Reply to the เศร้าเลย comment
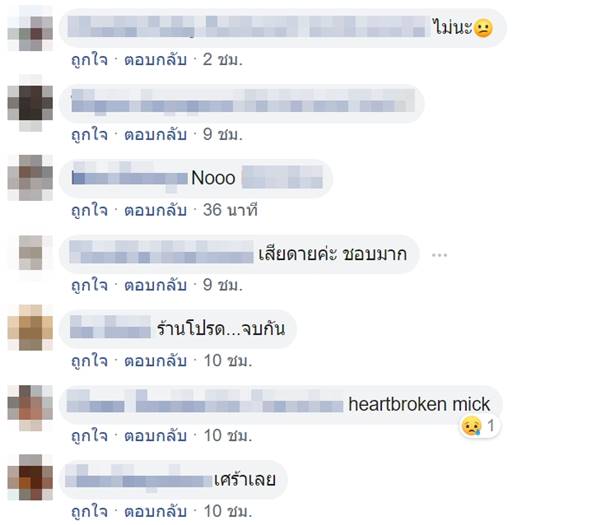Viewport: 600px width, 525px height. (155, 511)
